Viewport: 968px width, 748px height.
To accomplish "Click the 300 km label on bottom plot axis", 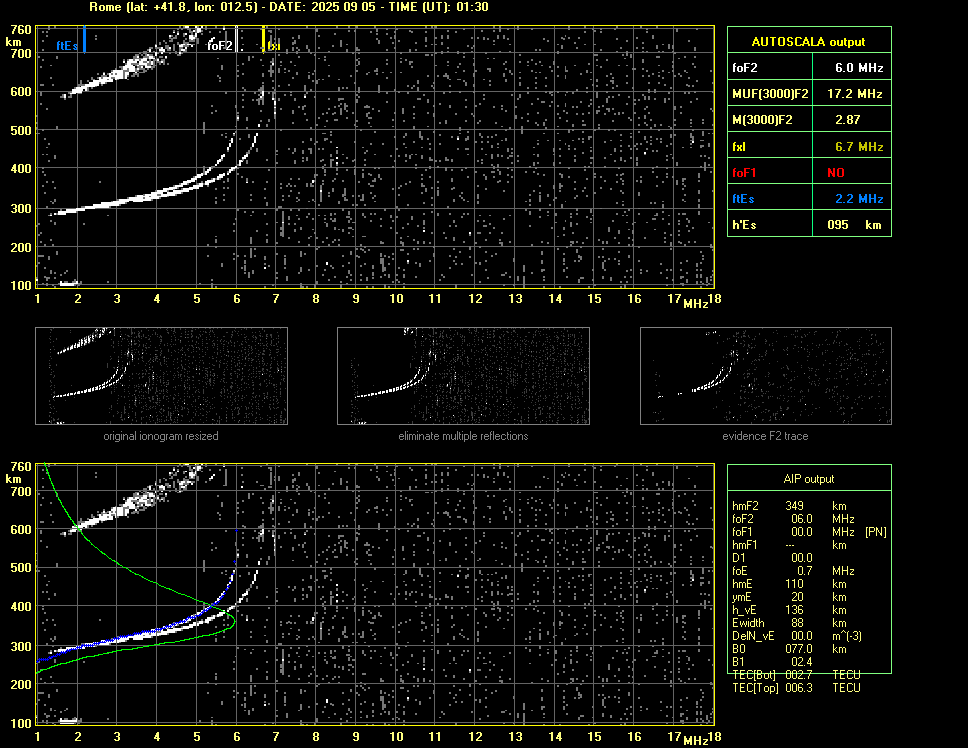I will point(21,646).
